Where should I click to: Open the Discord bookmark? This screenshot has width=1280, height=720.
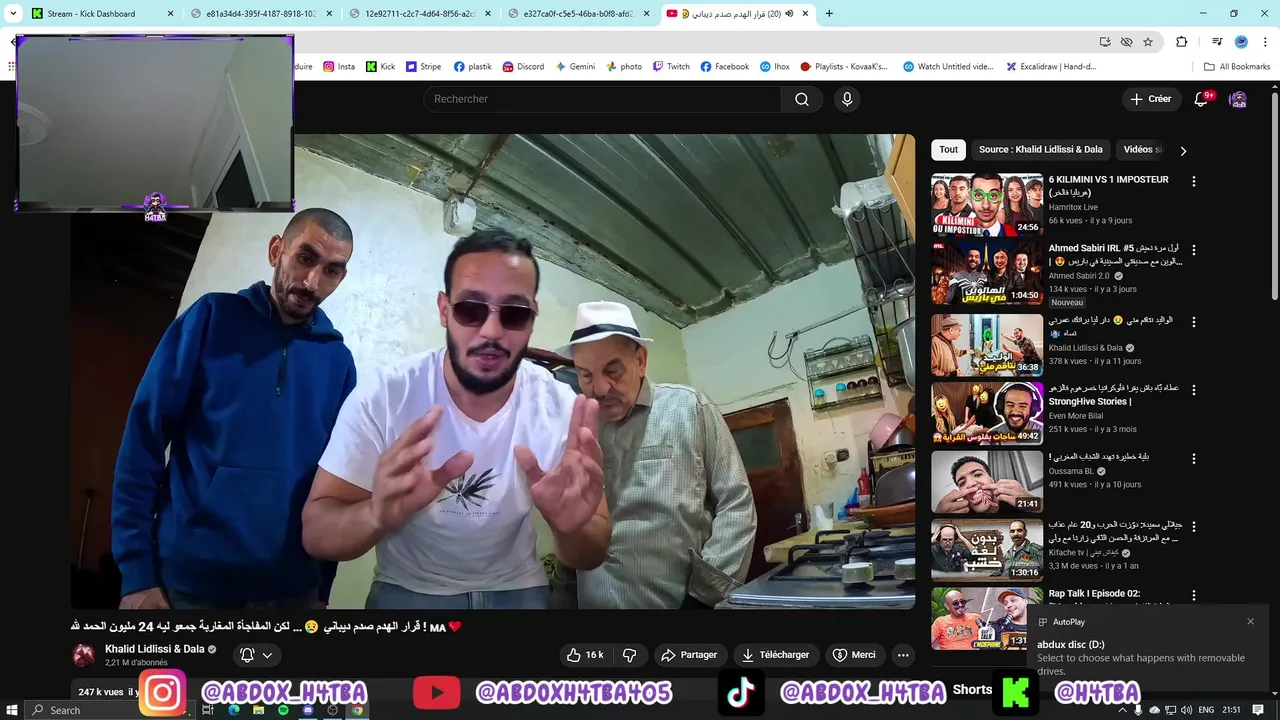coord(522,67)
